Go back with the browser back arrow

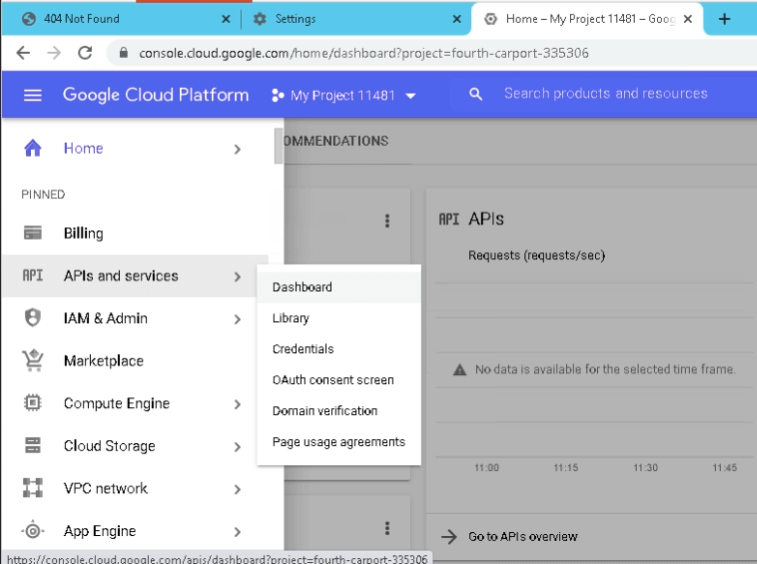click(x=23, y=53)
